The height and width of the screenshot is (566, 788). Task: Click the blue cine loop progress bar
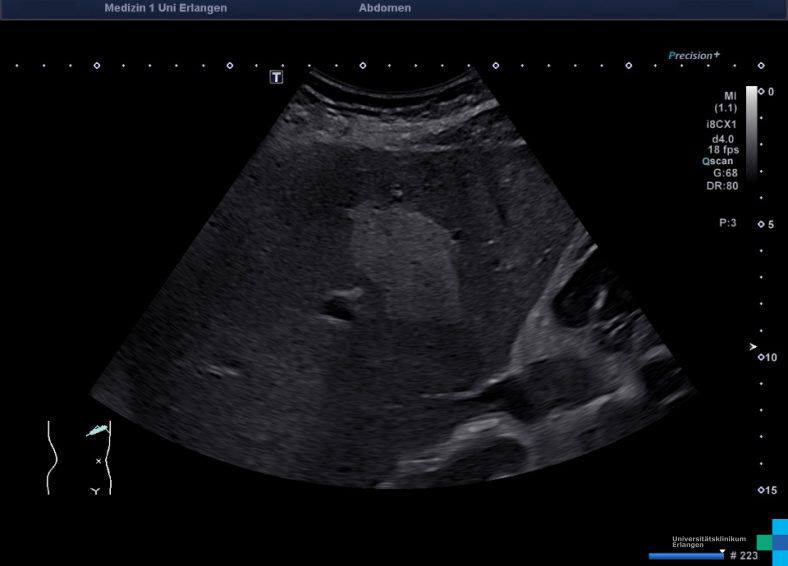coord(686,555)
